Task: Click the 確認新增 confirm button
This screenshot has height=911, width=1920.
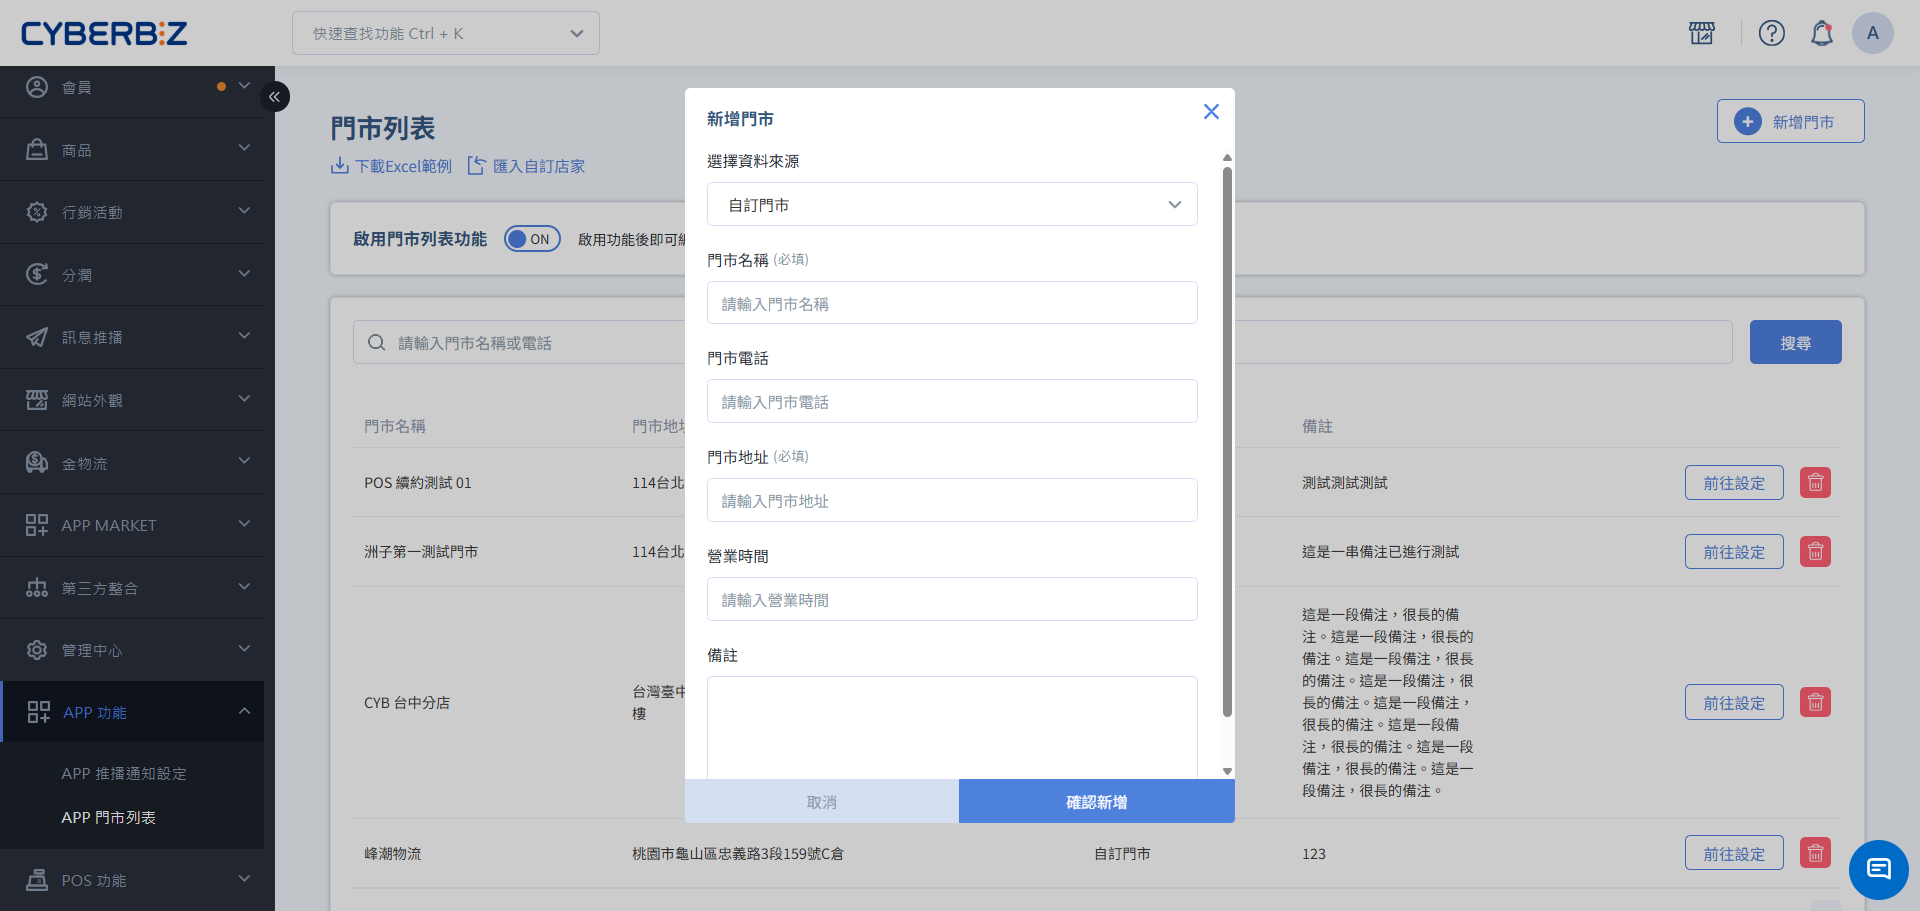Action: pyautogui.click(x=1096, y=801)
